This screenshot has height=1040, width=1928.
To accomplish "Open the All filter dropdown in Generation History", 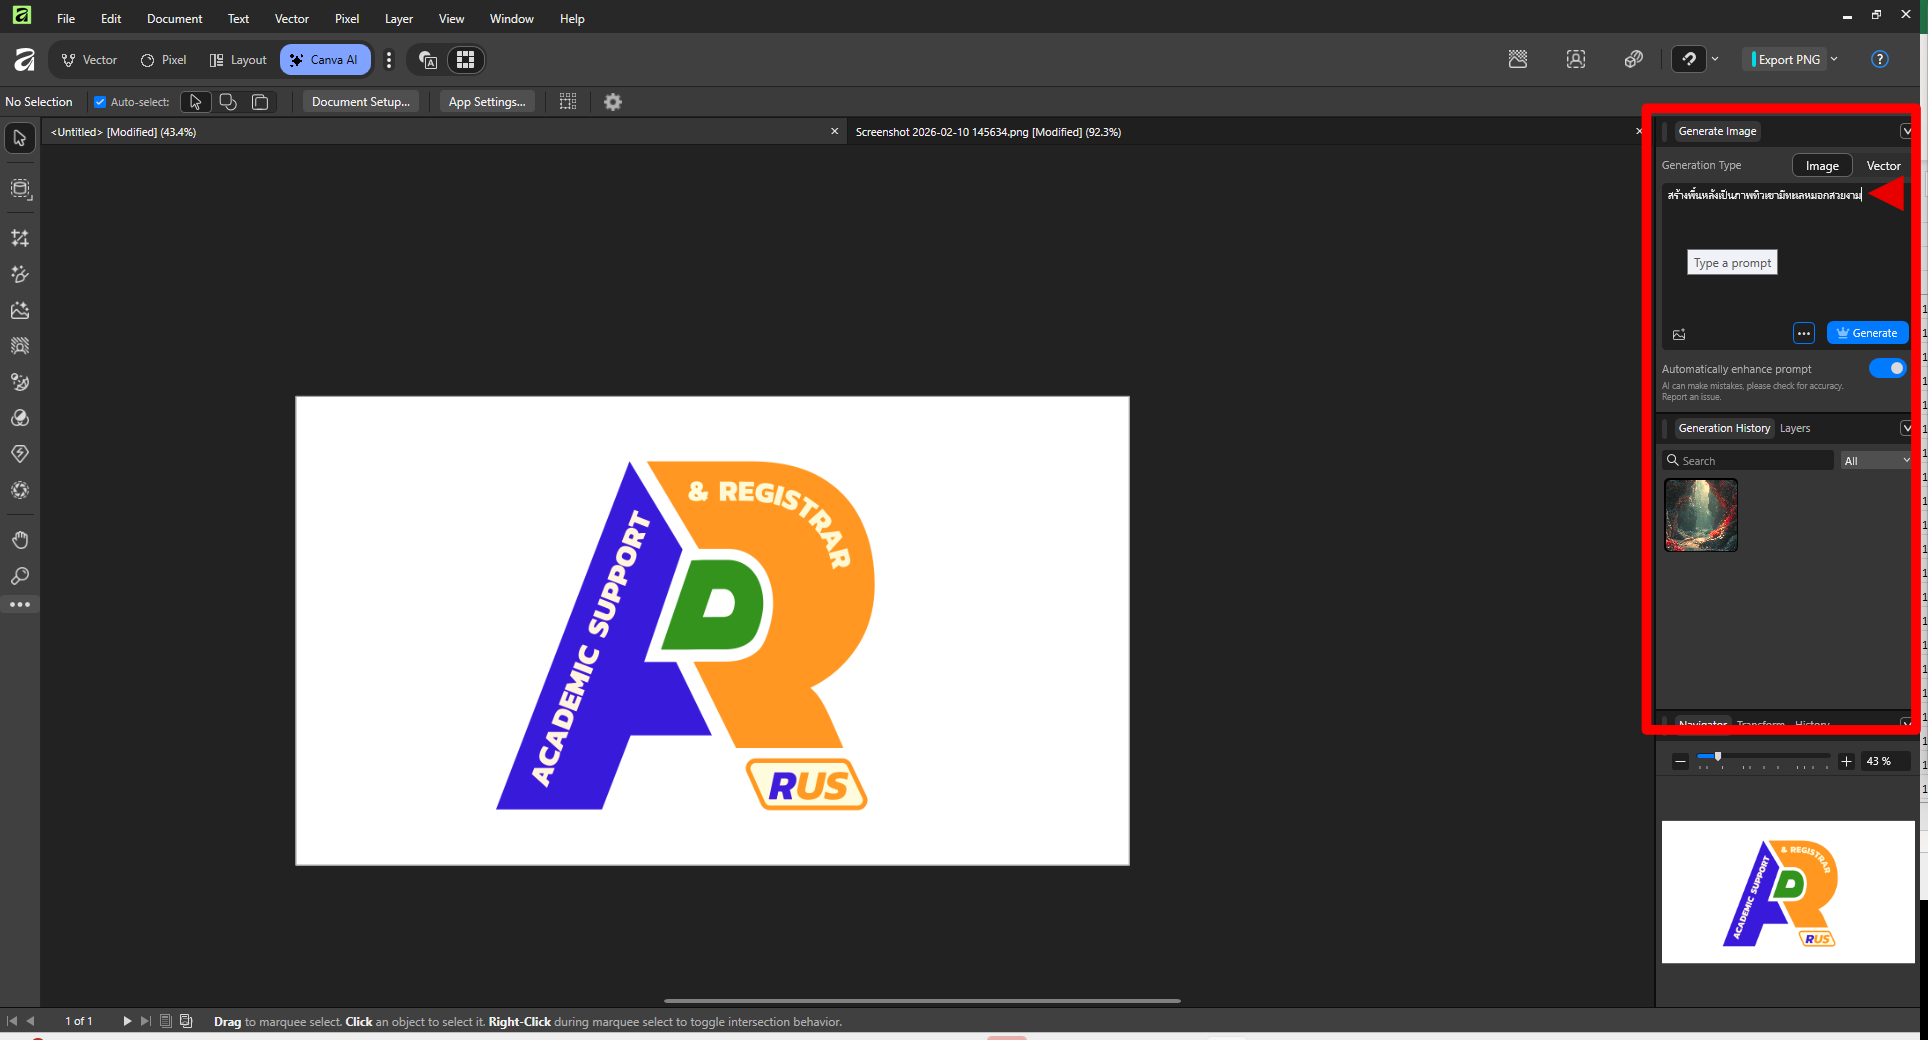I will (x=1876, y=460).
